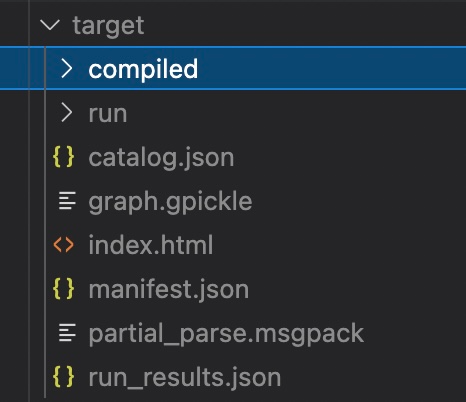Screen dimensions: 466x402
Task: Open the partial_parse.msgpack file
Action: point(226,333)
